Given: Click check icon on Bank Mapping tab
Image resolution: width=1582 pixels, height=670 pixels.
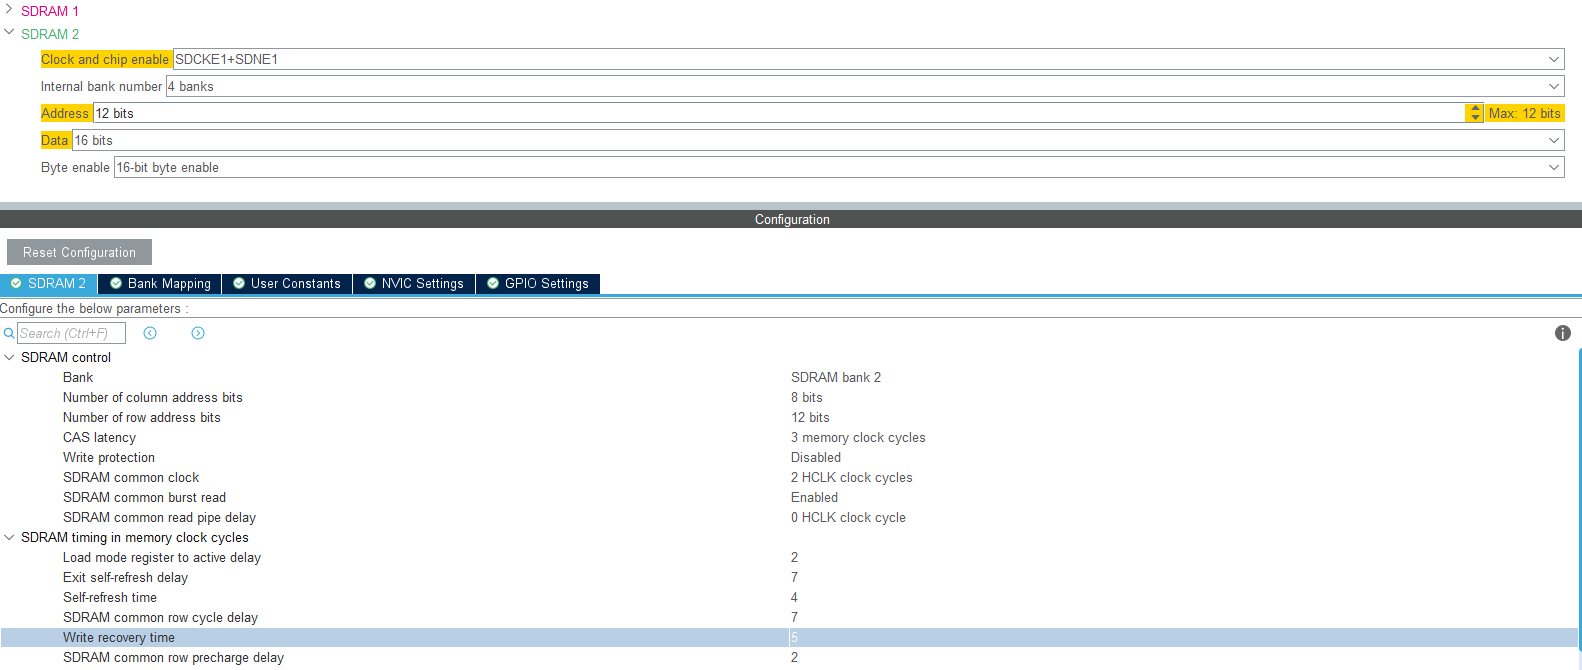Looking at the screenshot, I should [x=116, y=283].
